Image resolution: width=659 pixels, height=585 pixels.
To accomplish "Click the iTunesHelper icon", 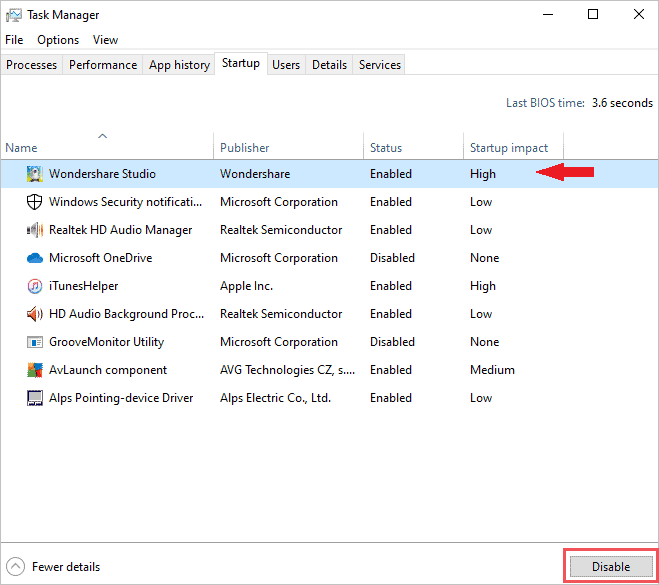I will 34,286.
